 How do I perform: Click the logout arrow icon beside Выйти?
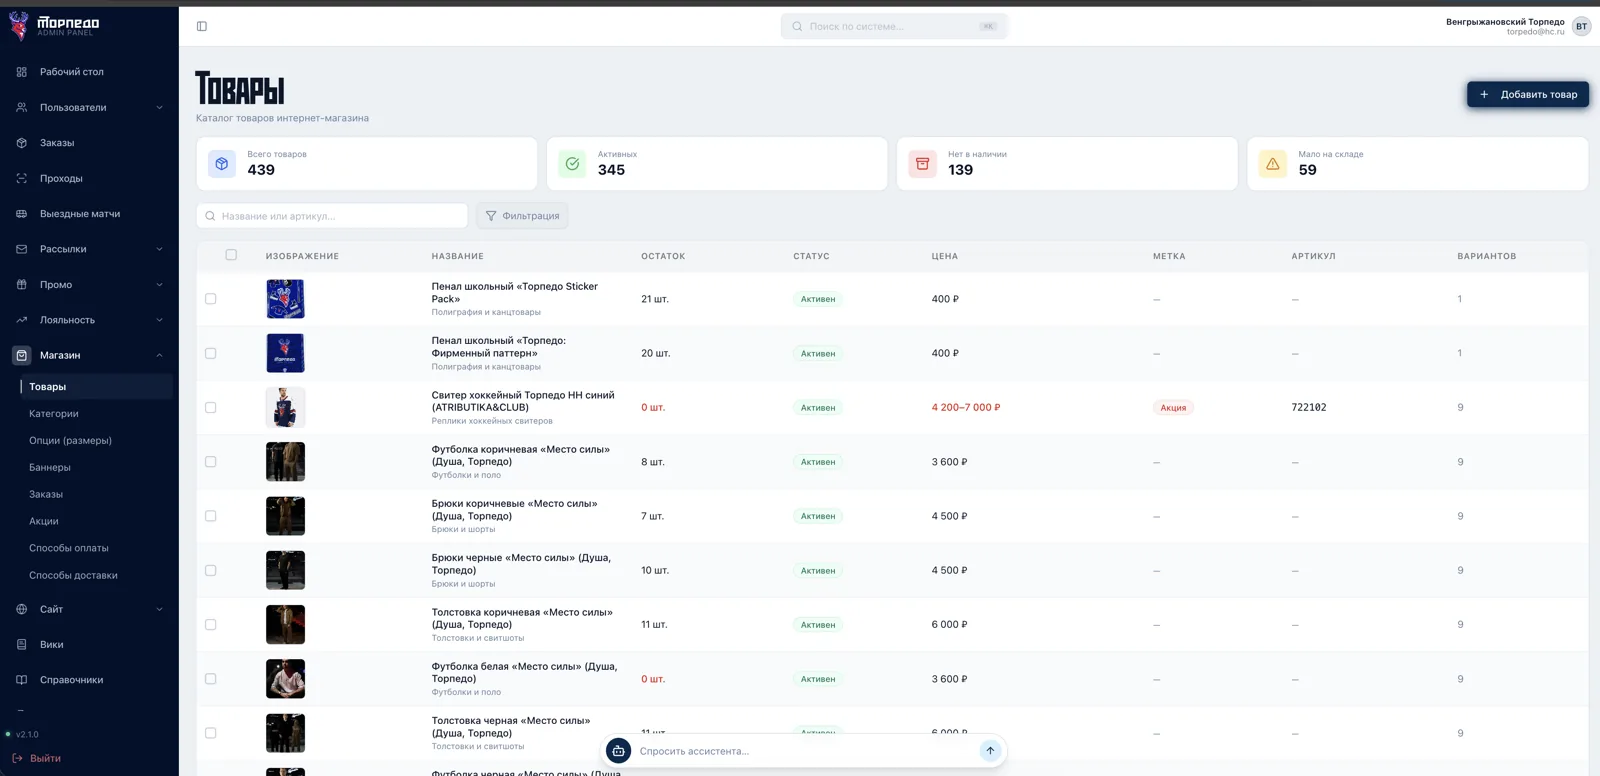click(17, 758)
